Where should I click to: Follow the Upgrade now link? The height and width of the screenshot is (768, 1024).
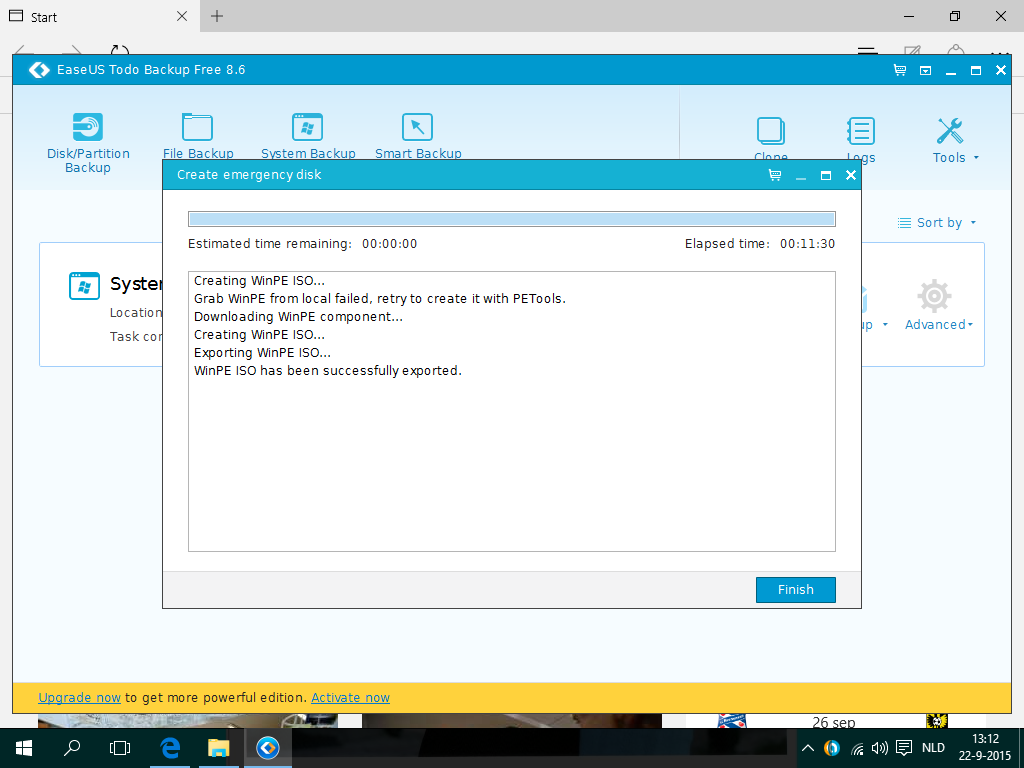point(80,697)
